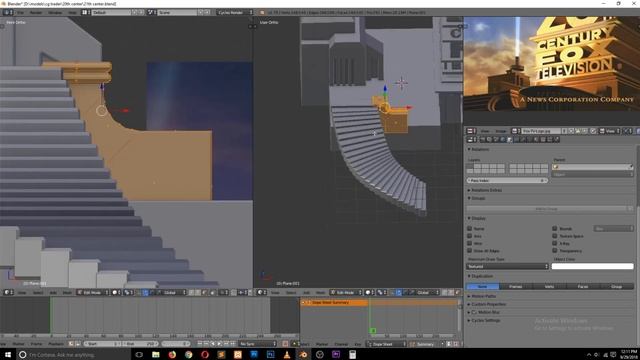The image size is (640, 360).
Task: Enable the Name display checkbox
Action: click(469, 229)
